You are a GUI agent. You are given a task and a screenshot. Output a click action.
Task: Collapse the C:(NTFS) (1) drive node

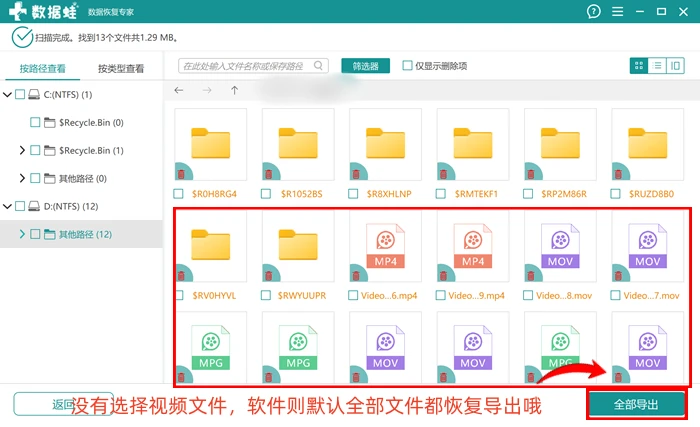pyautogui.click(x=7, y=94)
